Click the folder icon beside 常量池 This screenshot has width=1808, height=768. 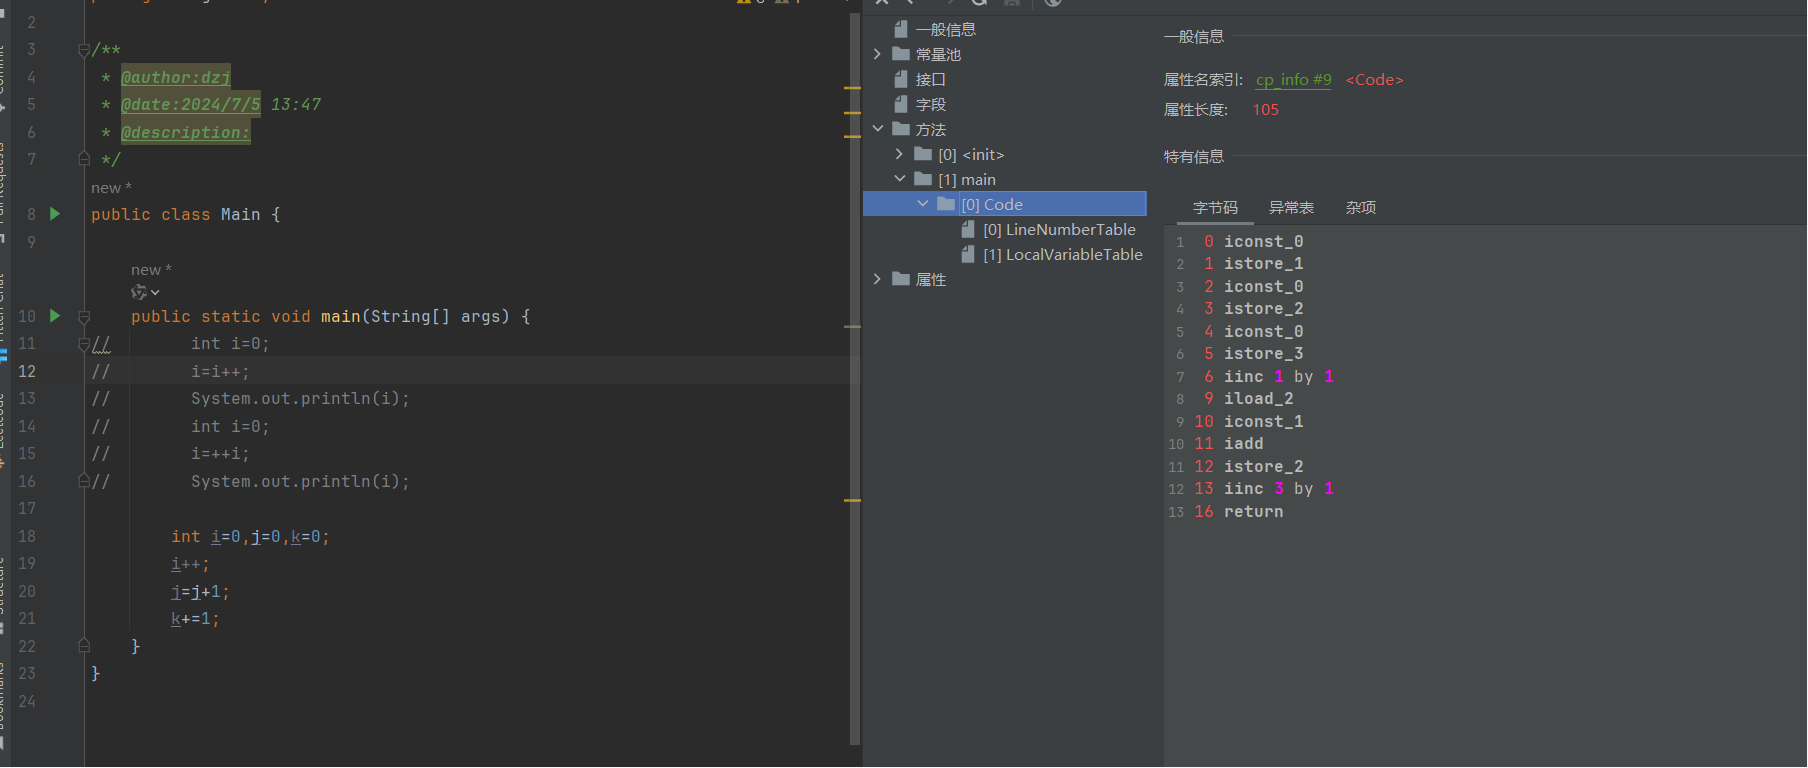(x=901, y=54)
